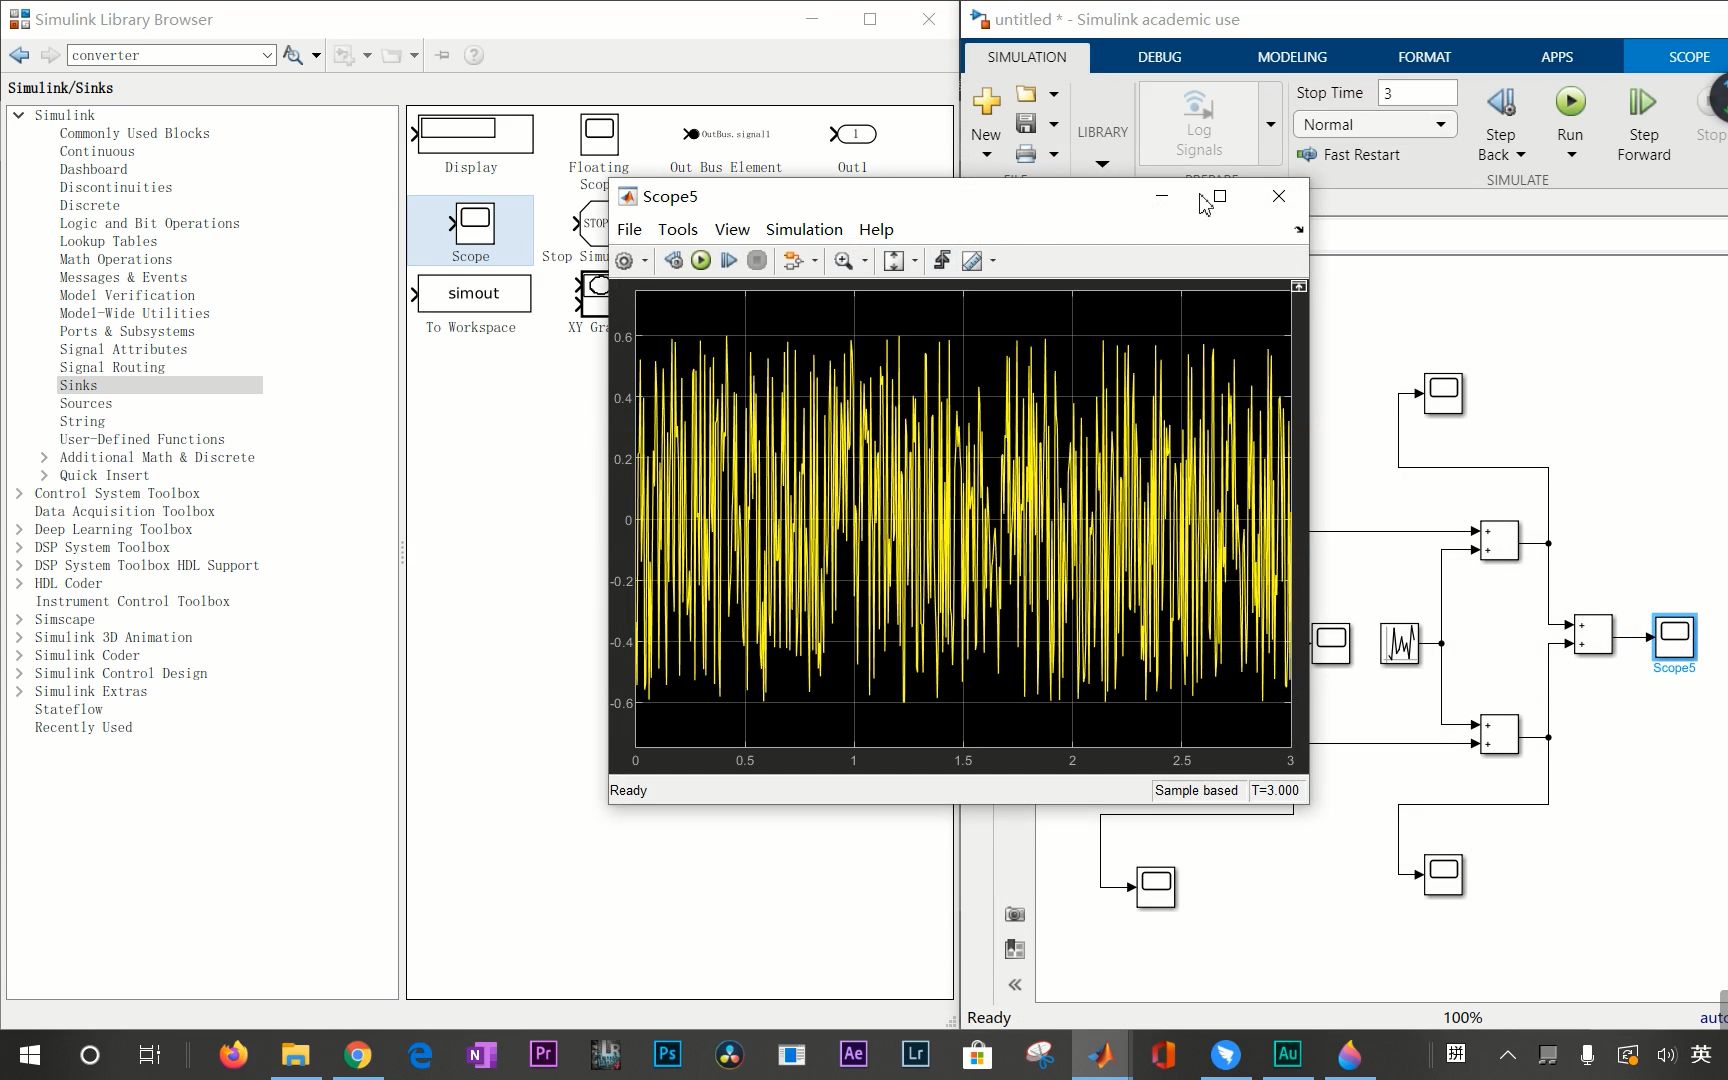Open configuration gear dropdown arrow in Scope5

645,261
